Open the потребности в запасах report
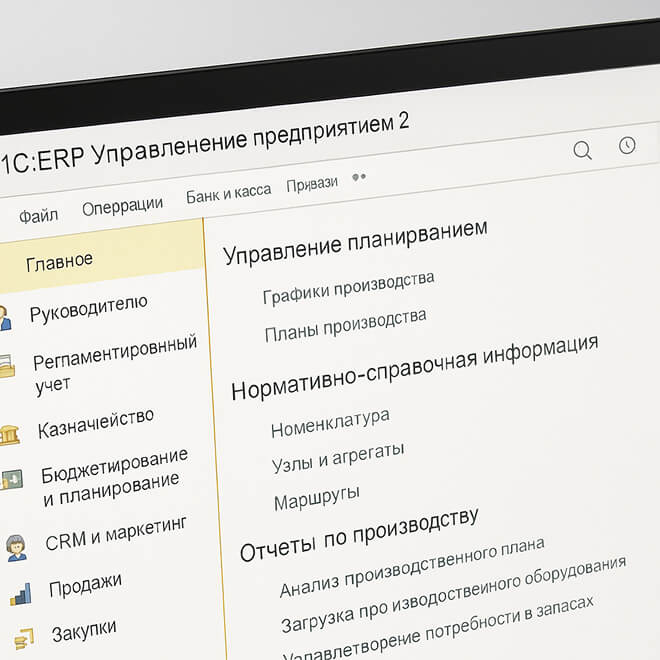 (438, 628)
